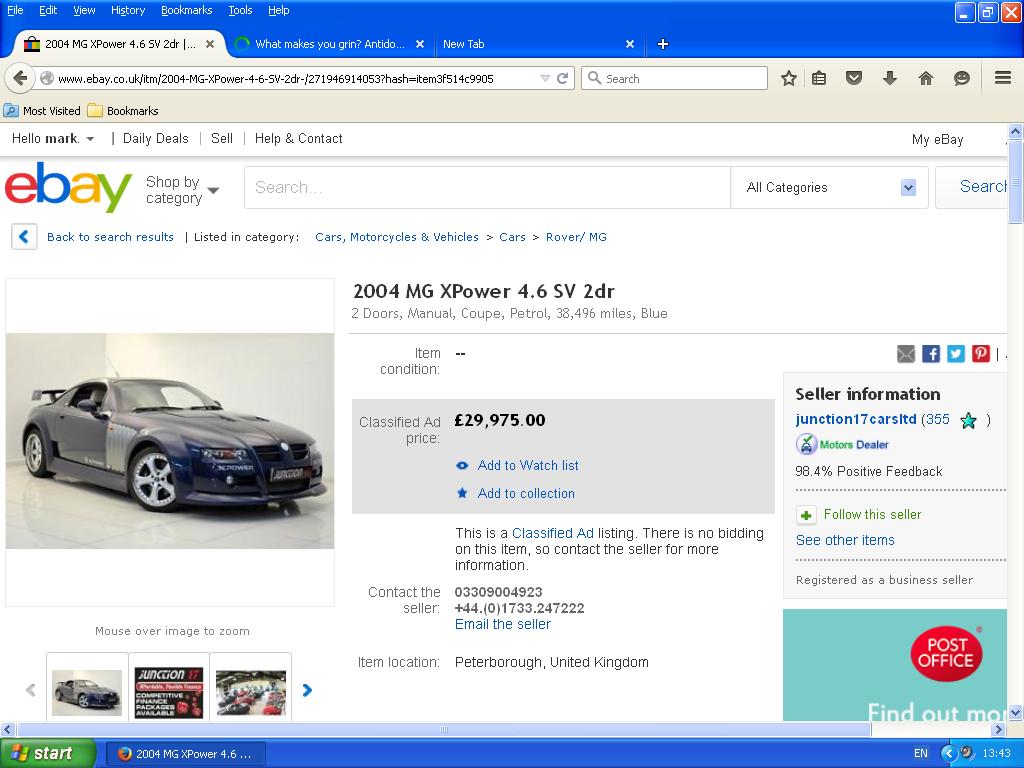Click the Motors Dealer badge icon
This screenshot has height=768, width=1024.
click(807, 444)
